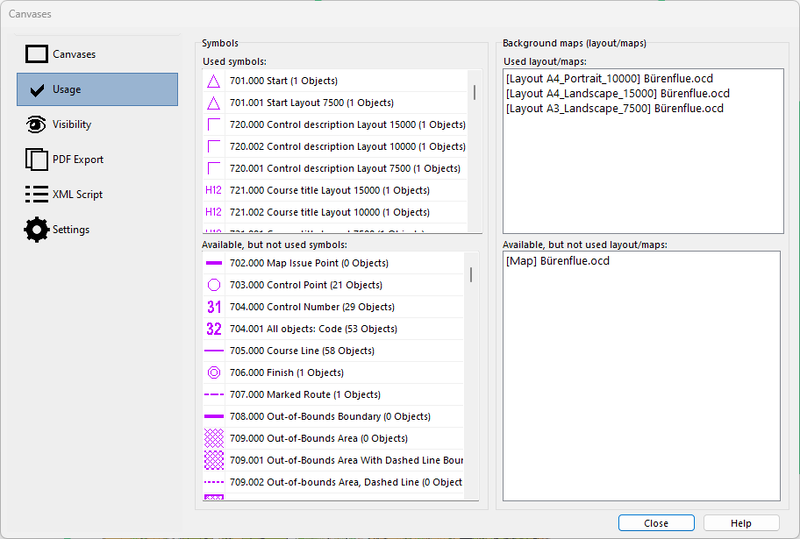Select 708.000 Out-of-Bounds Boundary text
The height and width of the screenshot is (539, 800).
click(330, 416)
